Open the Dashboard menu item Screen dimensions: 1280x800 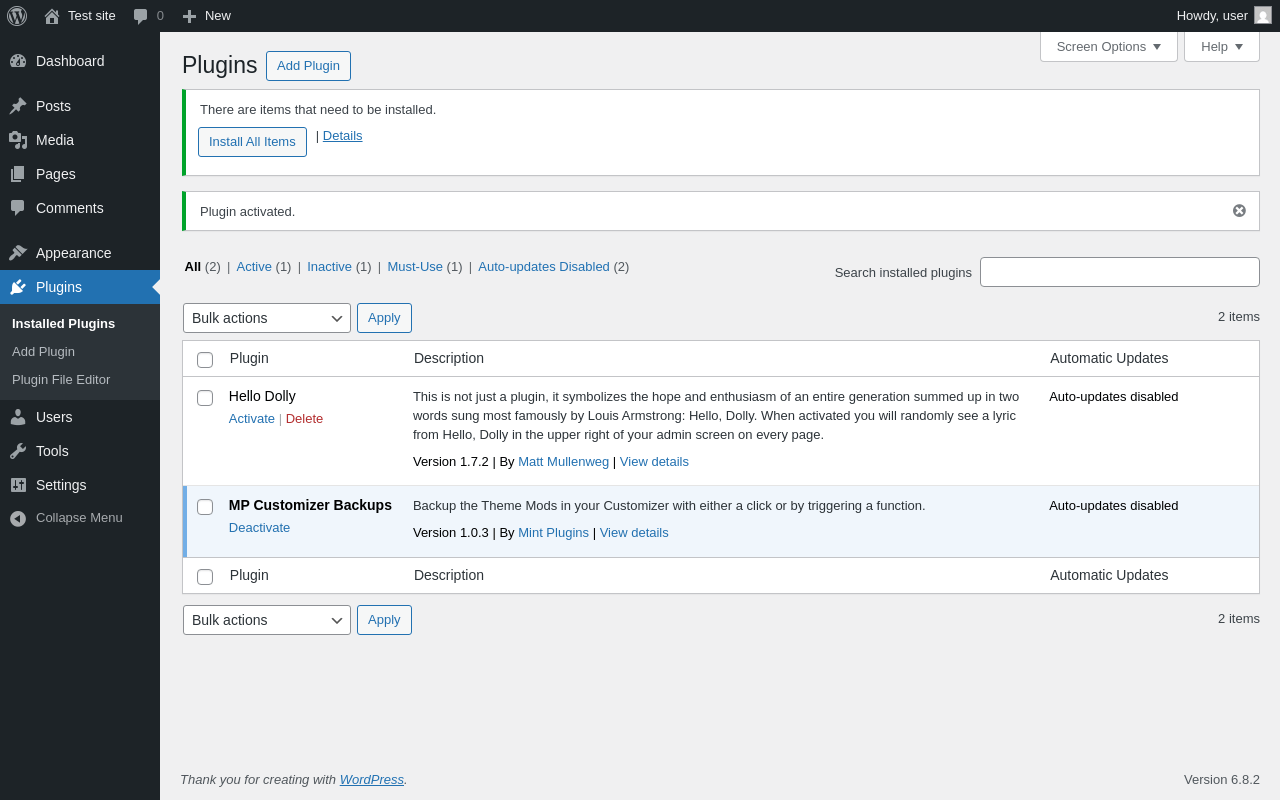pos(80,61)
